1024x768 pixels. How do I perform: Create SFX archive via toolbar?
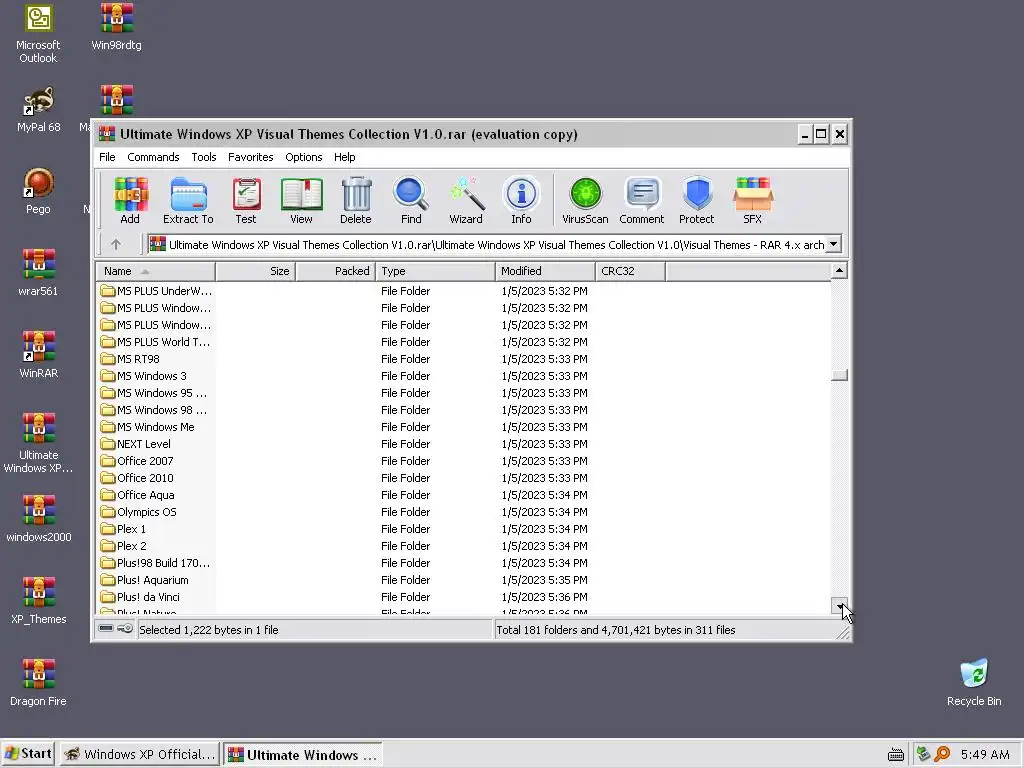coord(752,200)
